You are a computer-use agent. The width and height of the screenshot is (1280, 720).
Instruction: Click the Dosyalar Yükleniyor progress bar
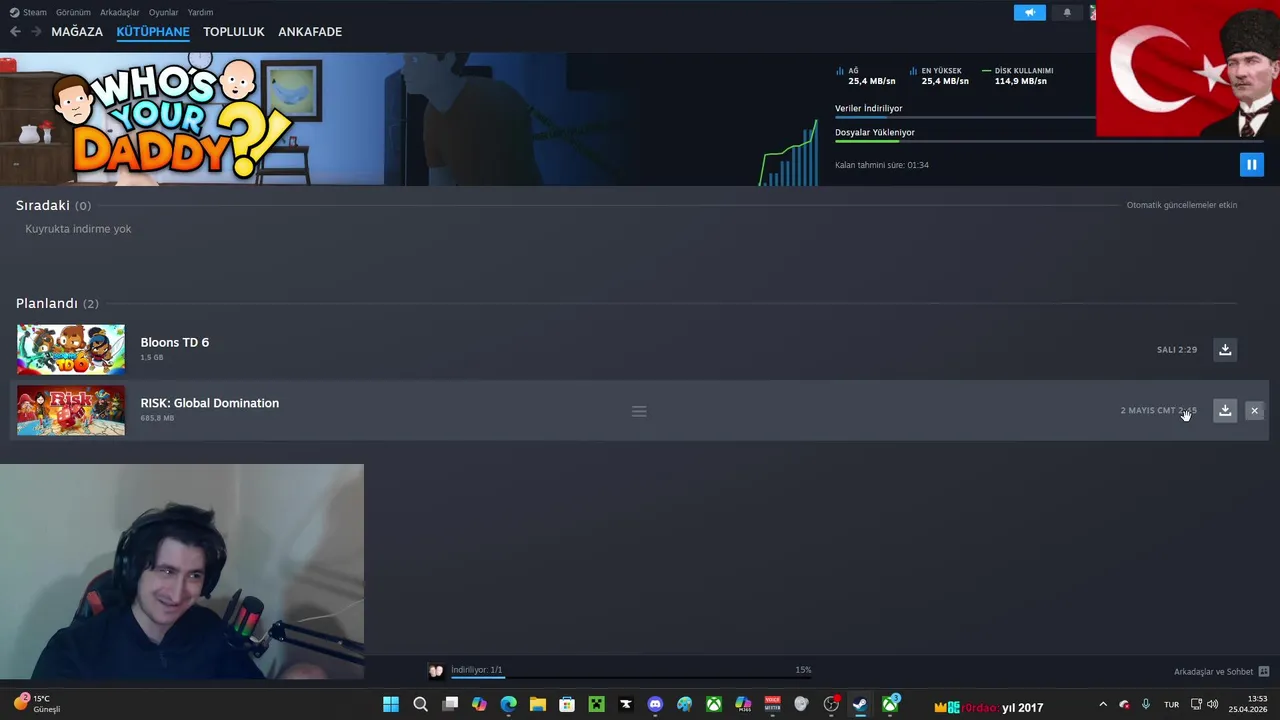point(1050,142)
